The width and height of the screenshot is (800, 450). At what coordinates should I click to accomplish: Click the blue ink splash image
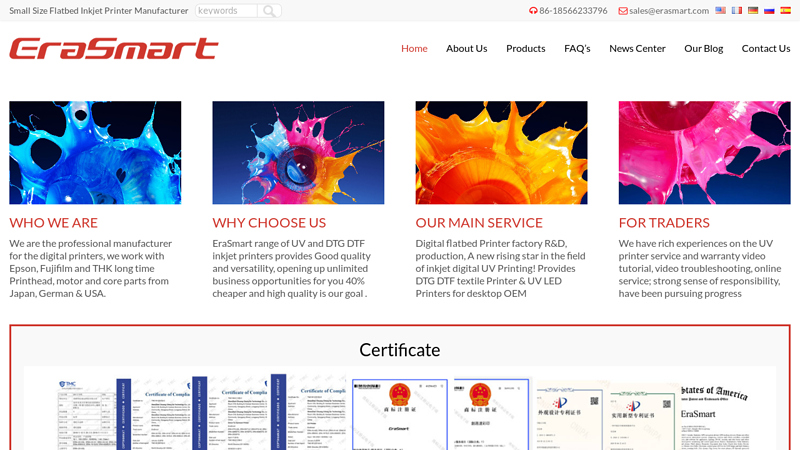point(95,153)
